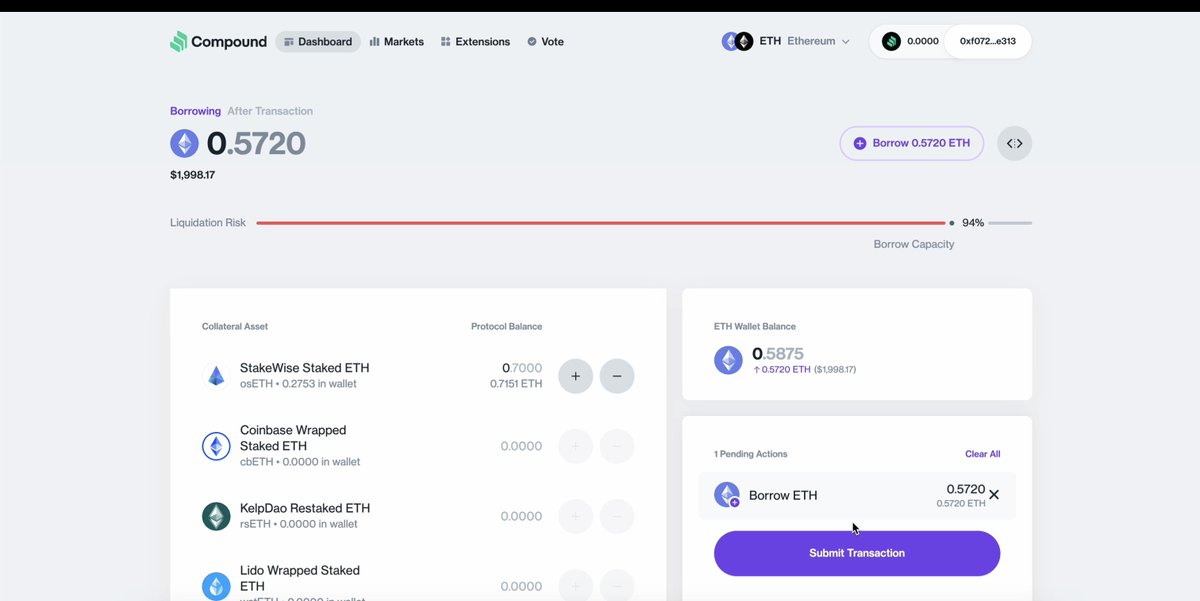Image resolution: width=1200 pixels, height=601 pixels.
Task: Click the 0.5875 wallet balance value
Action: (x=778, y=354)
